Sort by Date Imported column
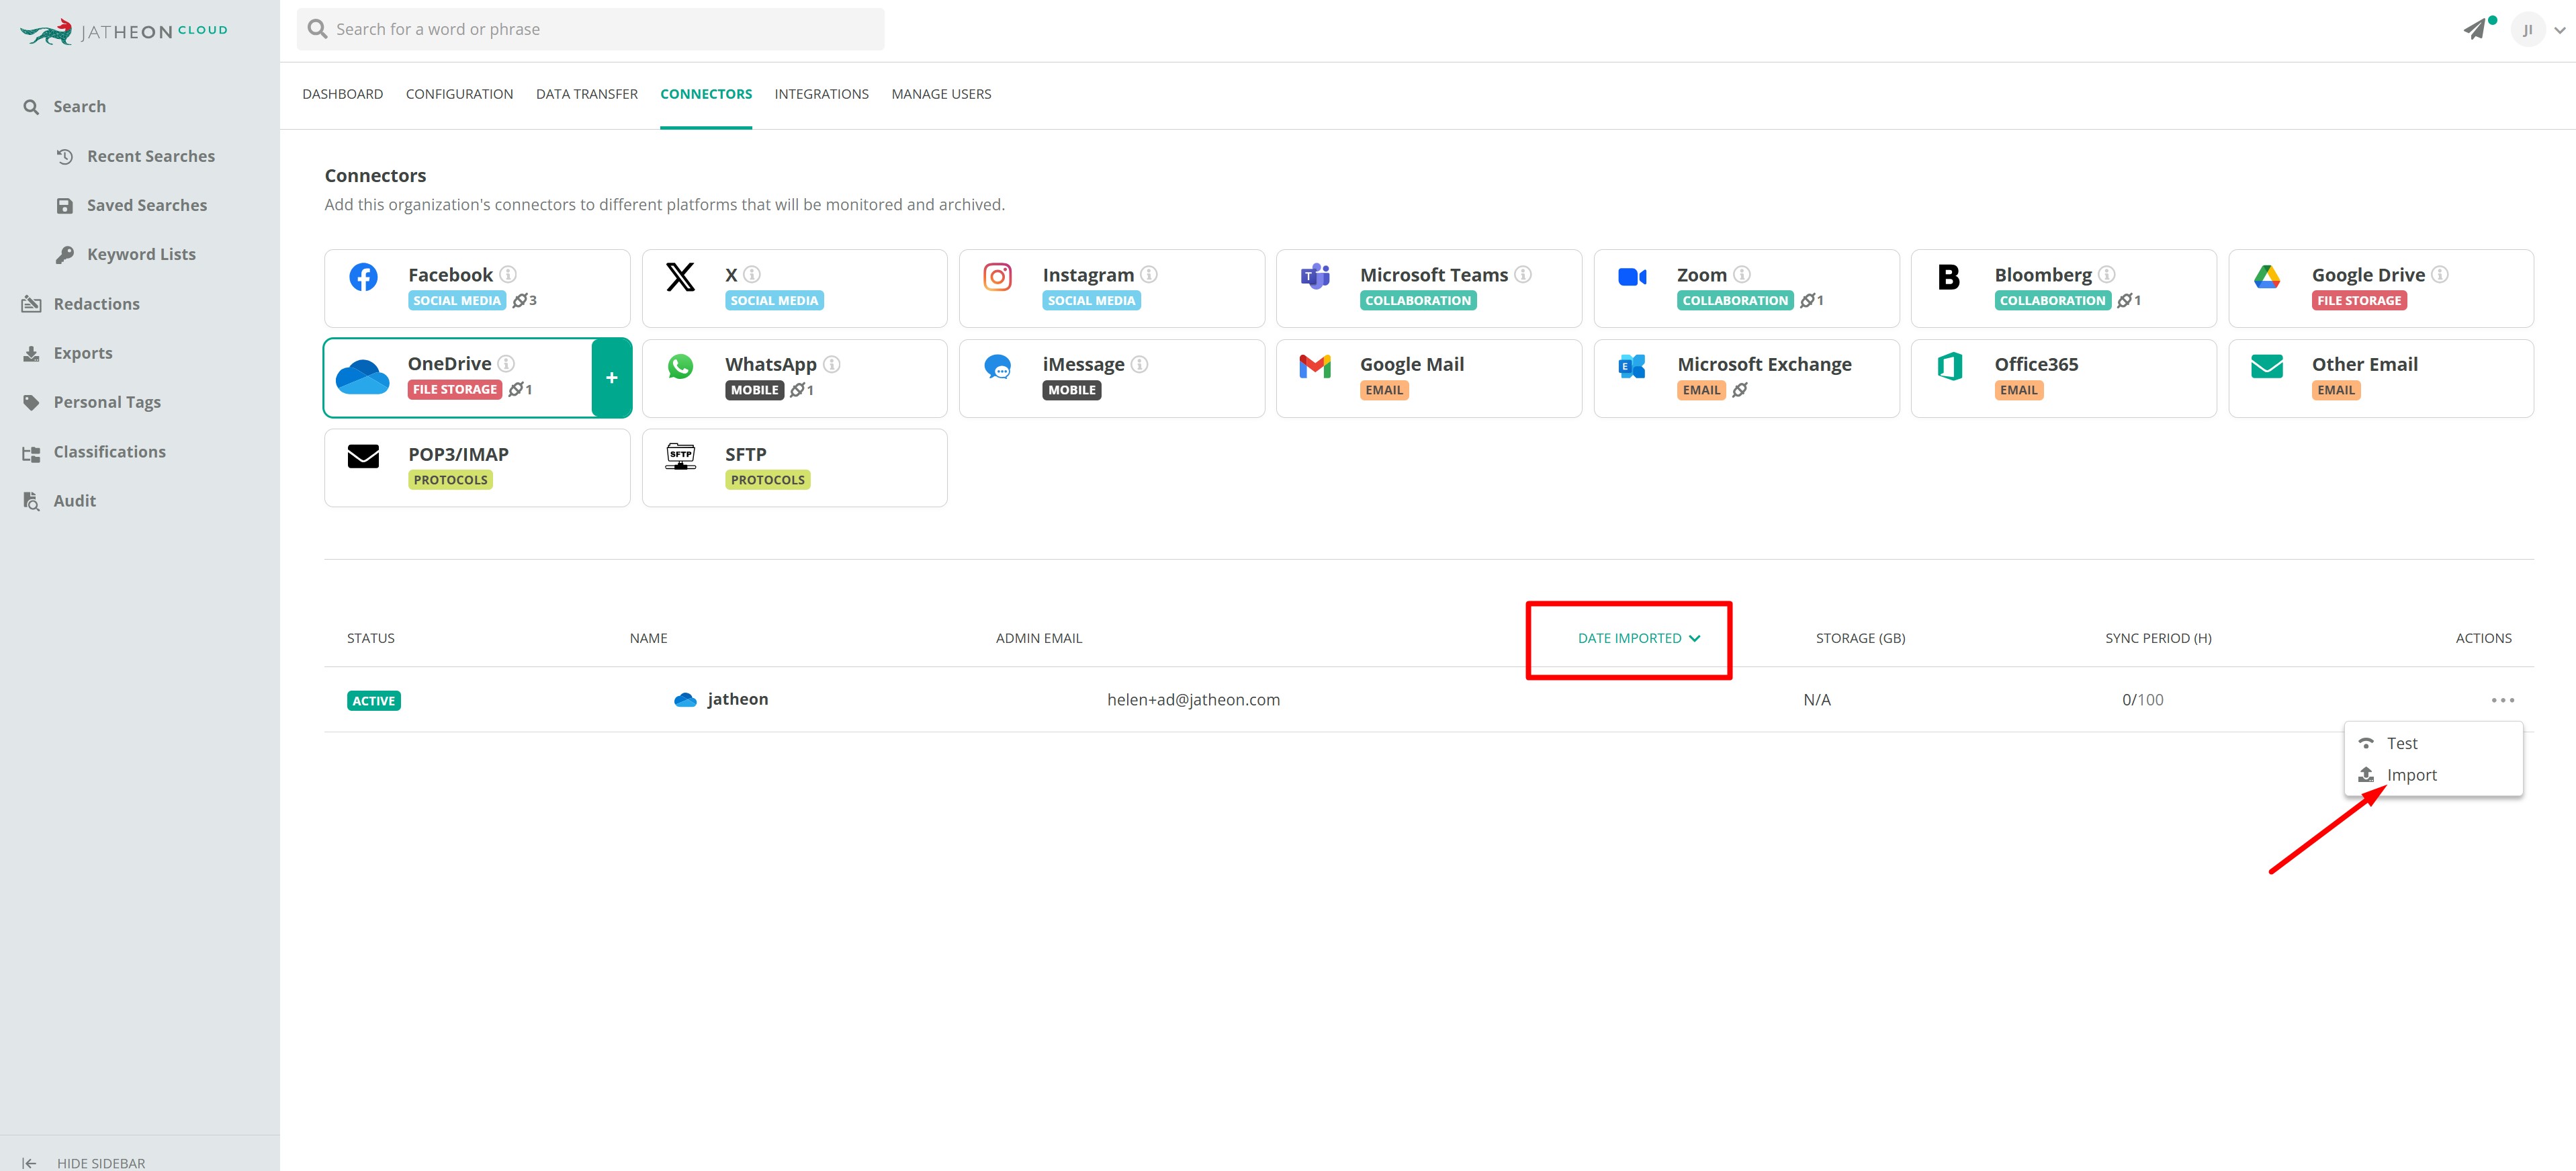The image size is (2576, 1171). point(1639,639)
